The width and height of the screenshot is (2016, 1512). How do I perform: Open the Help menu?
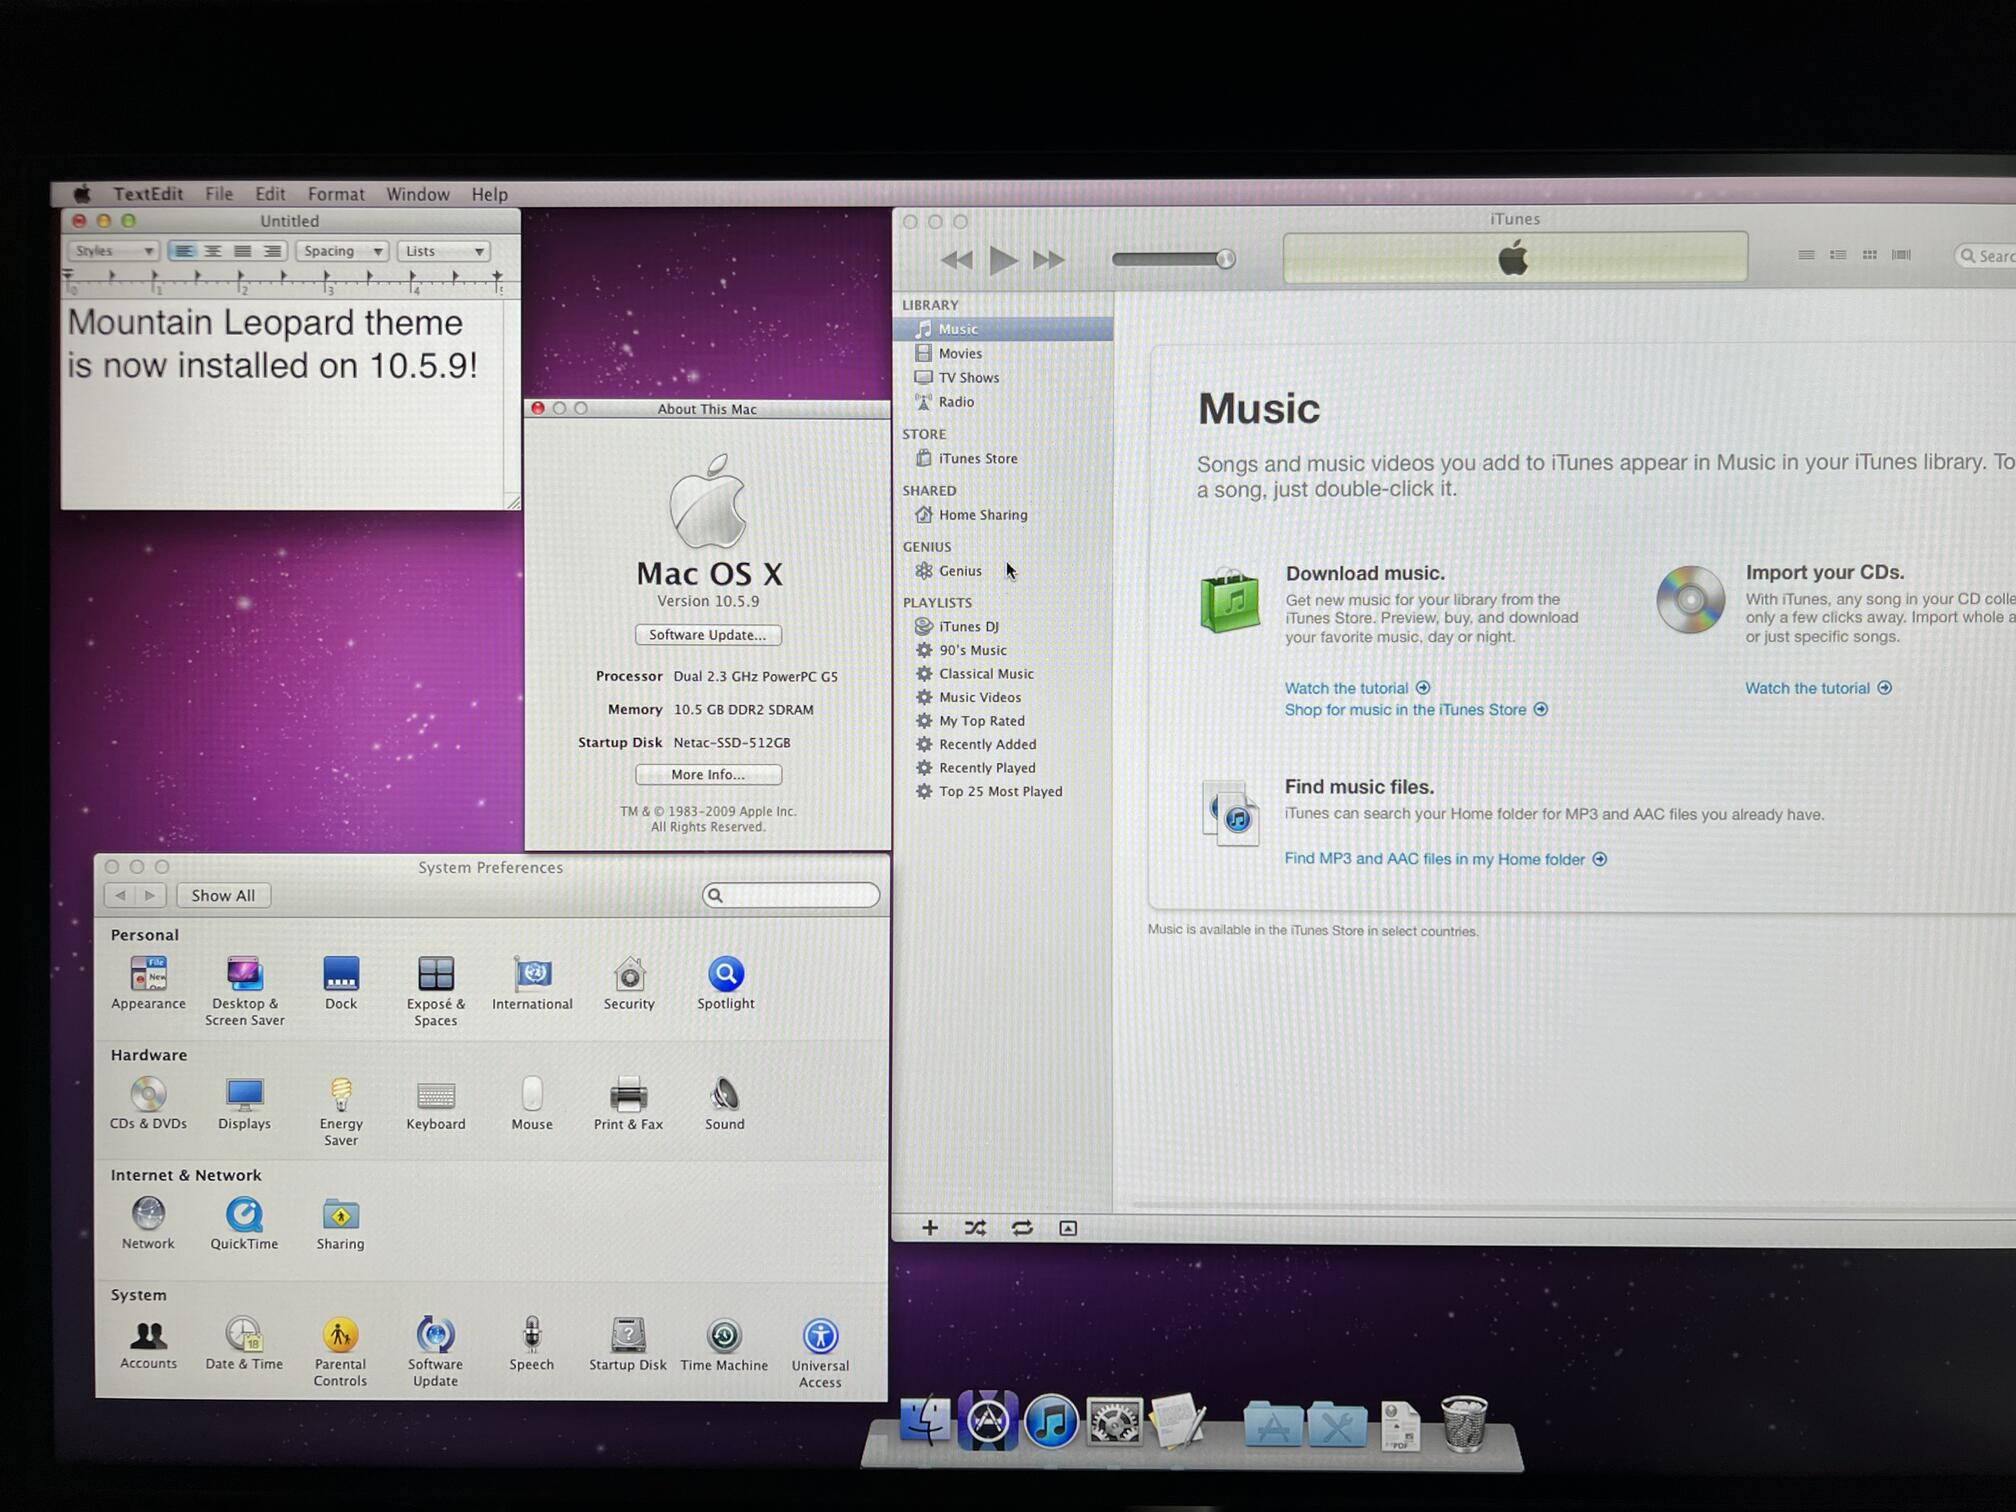pyautogui.click(x=490, y=194)
